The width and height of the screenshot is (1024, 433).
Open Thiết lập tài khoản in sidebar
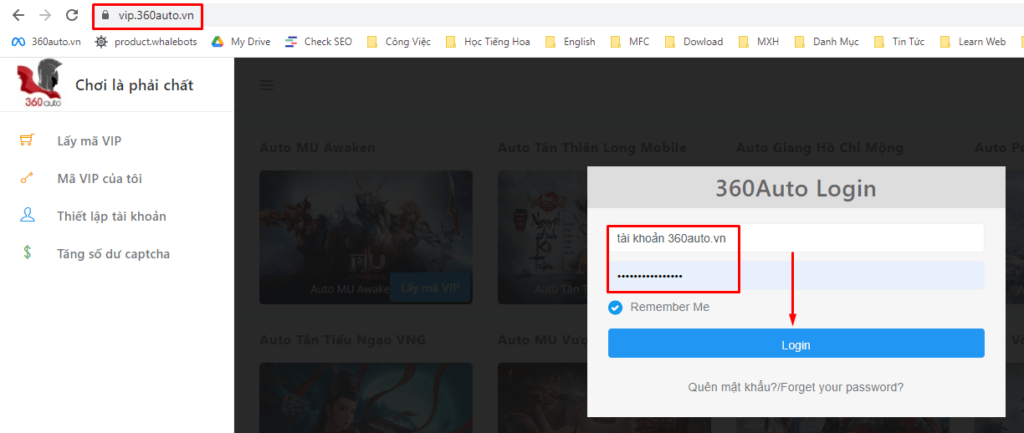tap(111, 216)
